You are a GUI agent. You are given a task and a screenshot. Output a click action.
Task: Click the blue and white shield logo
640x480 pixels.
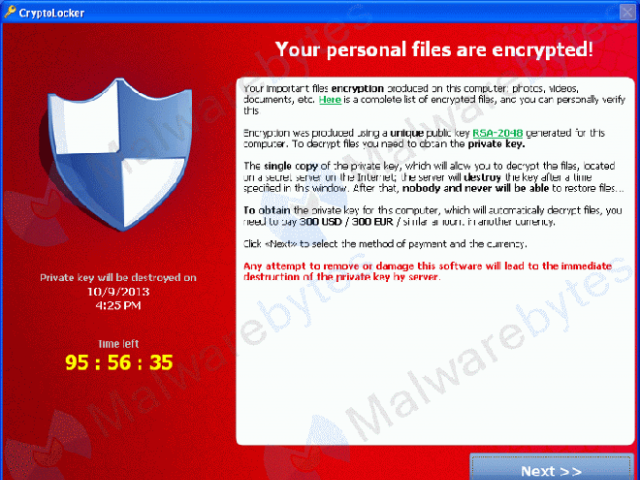point(120,154)
